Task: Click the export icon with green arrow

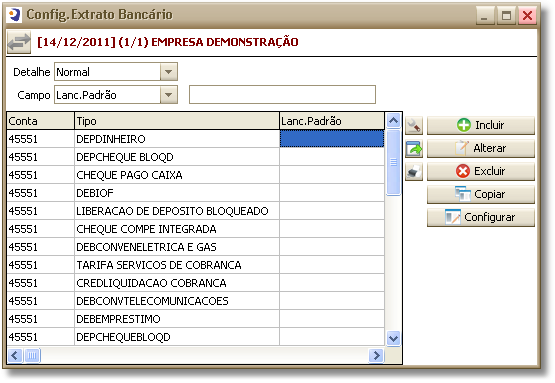Action: point(414,148)
